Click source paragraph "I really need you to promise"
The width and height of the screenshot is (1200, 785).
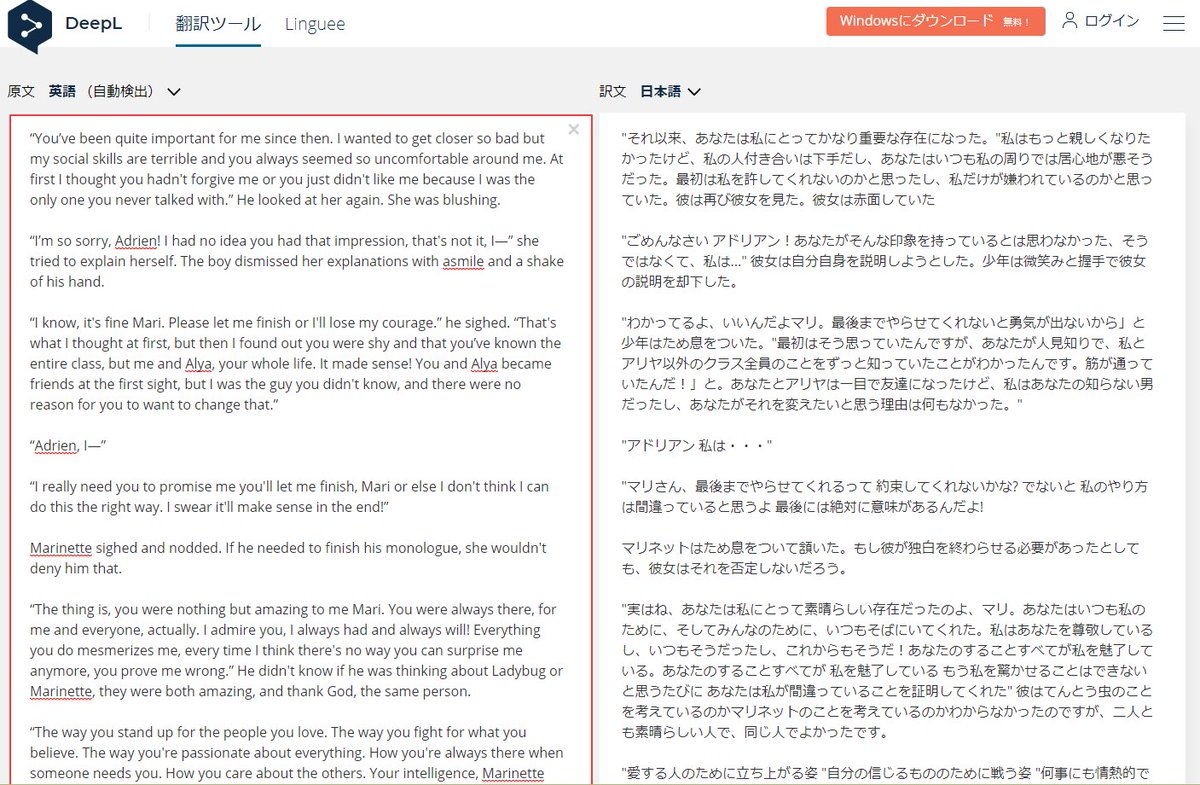tap(290, 497)
